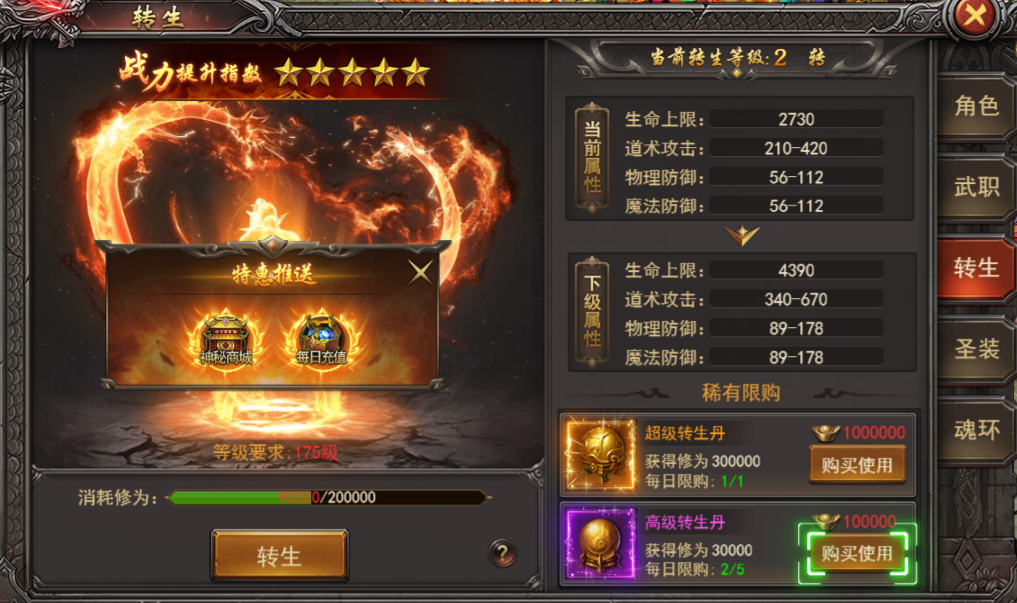The image size is (1017, 603).
Task: Click the 转生 rebirth button
Action: [280, 555]
